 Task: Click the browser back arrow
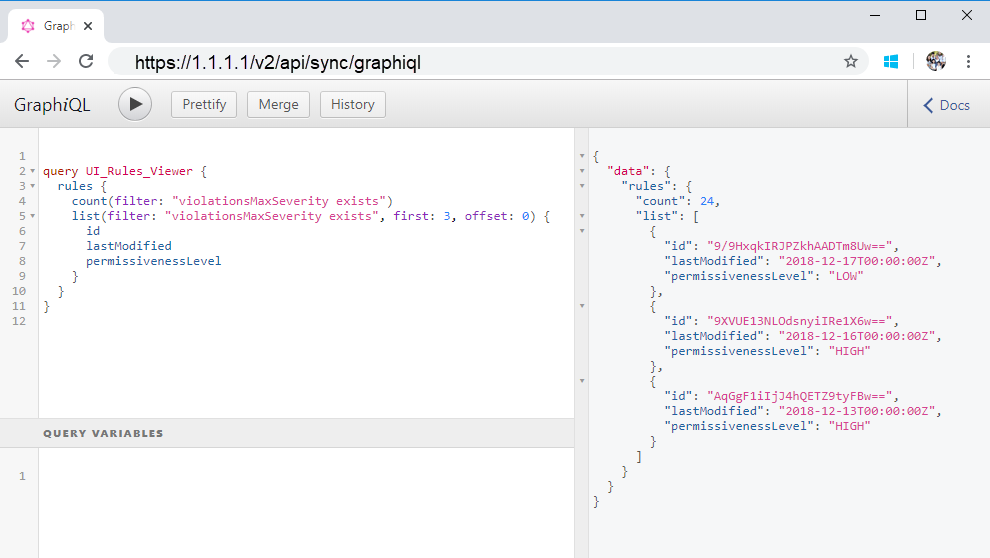pos(22,62)
